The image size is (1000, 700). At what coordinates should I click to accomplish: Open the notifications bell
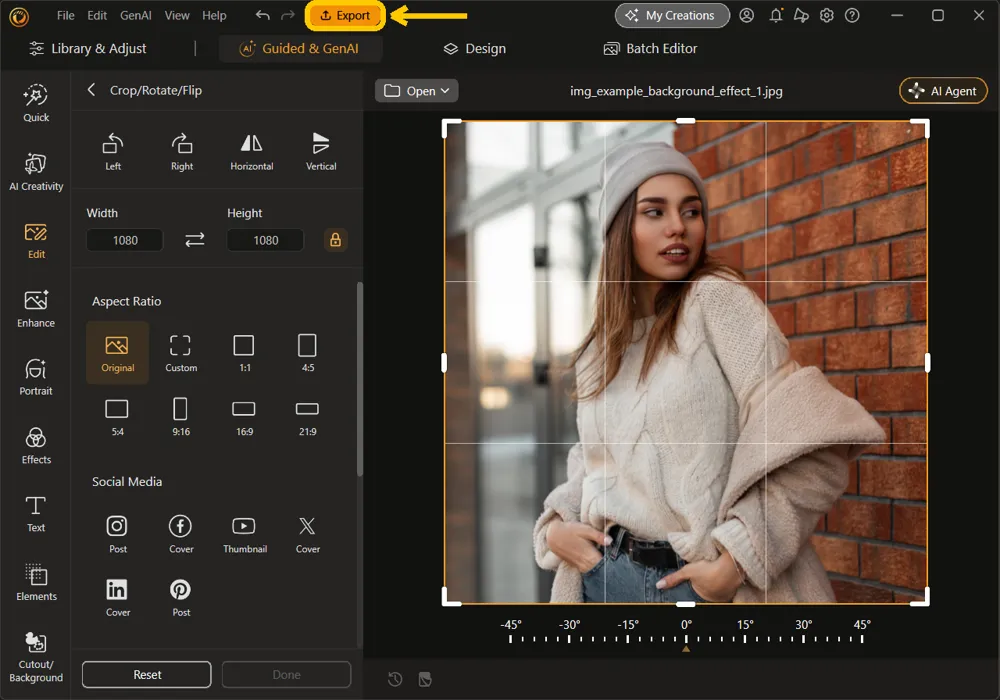(776, 15)
